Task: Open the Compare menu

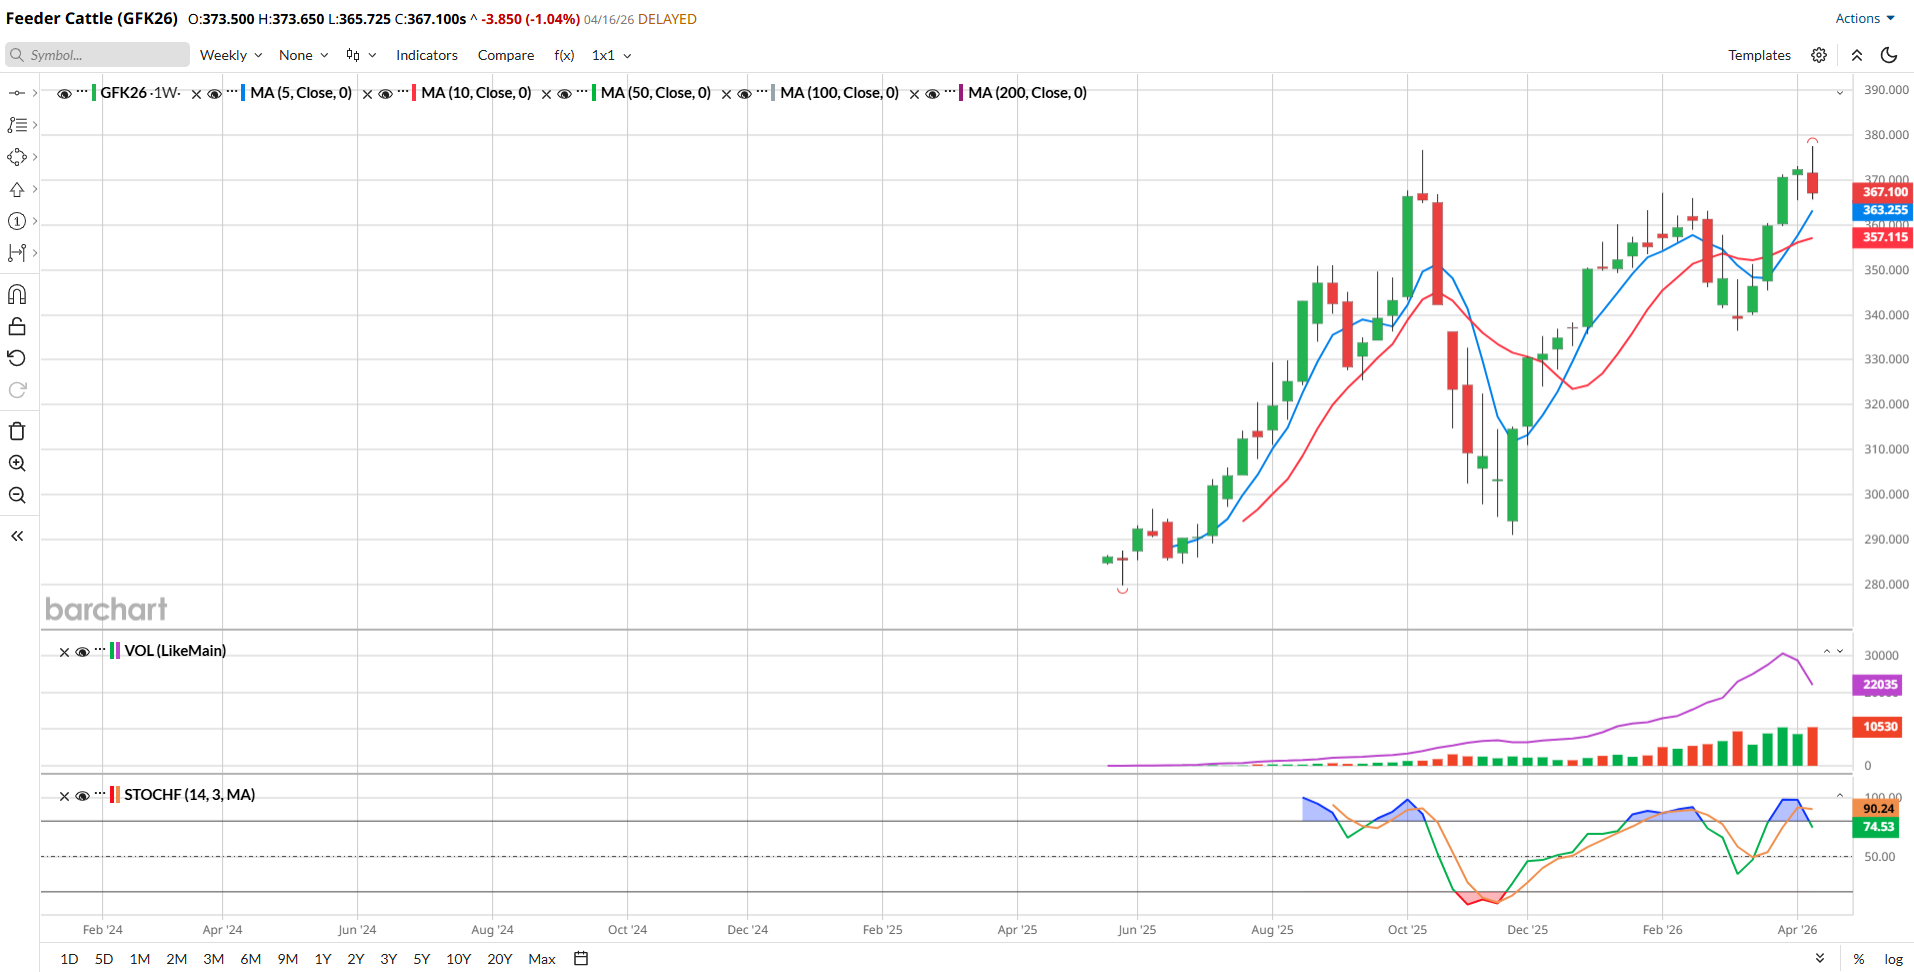Action: 505,55
